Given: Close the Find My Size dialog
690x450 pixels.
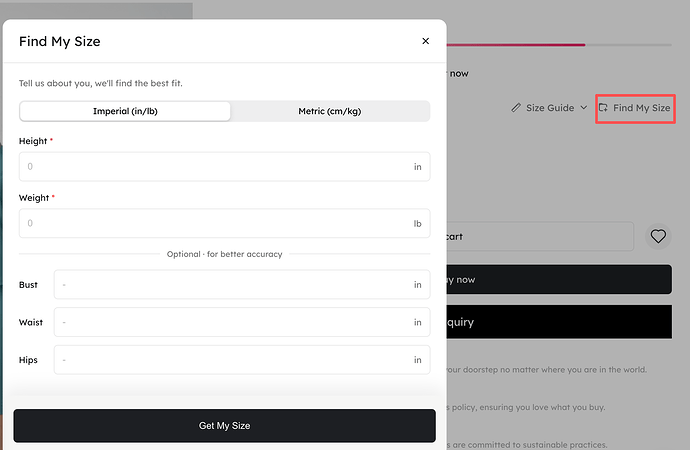Looking at the screenshot, I should 425,41.
